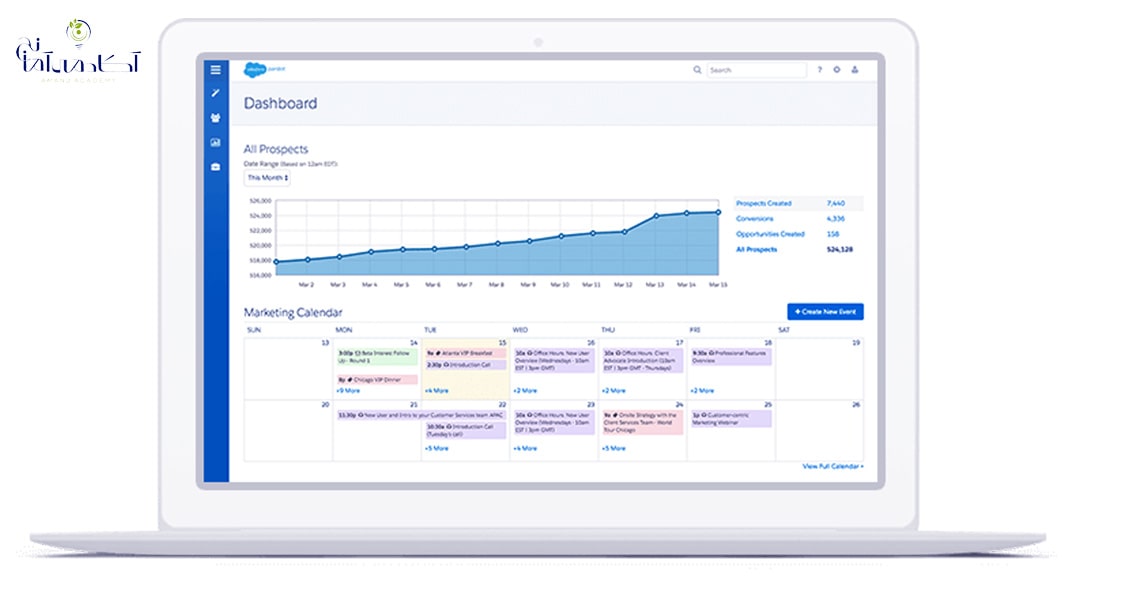Open the View Full Calendar link

tap(833, 467)
